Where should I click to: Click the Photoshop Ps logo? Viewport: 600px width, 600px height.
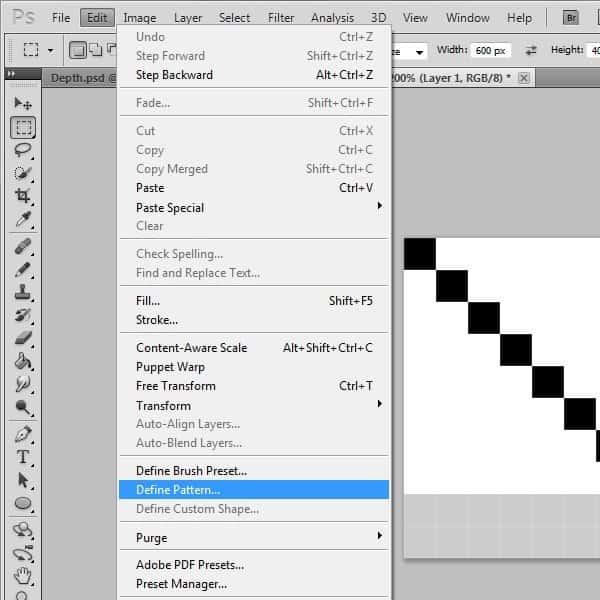(x=23, y=17)
